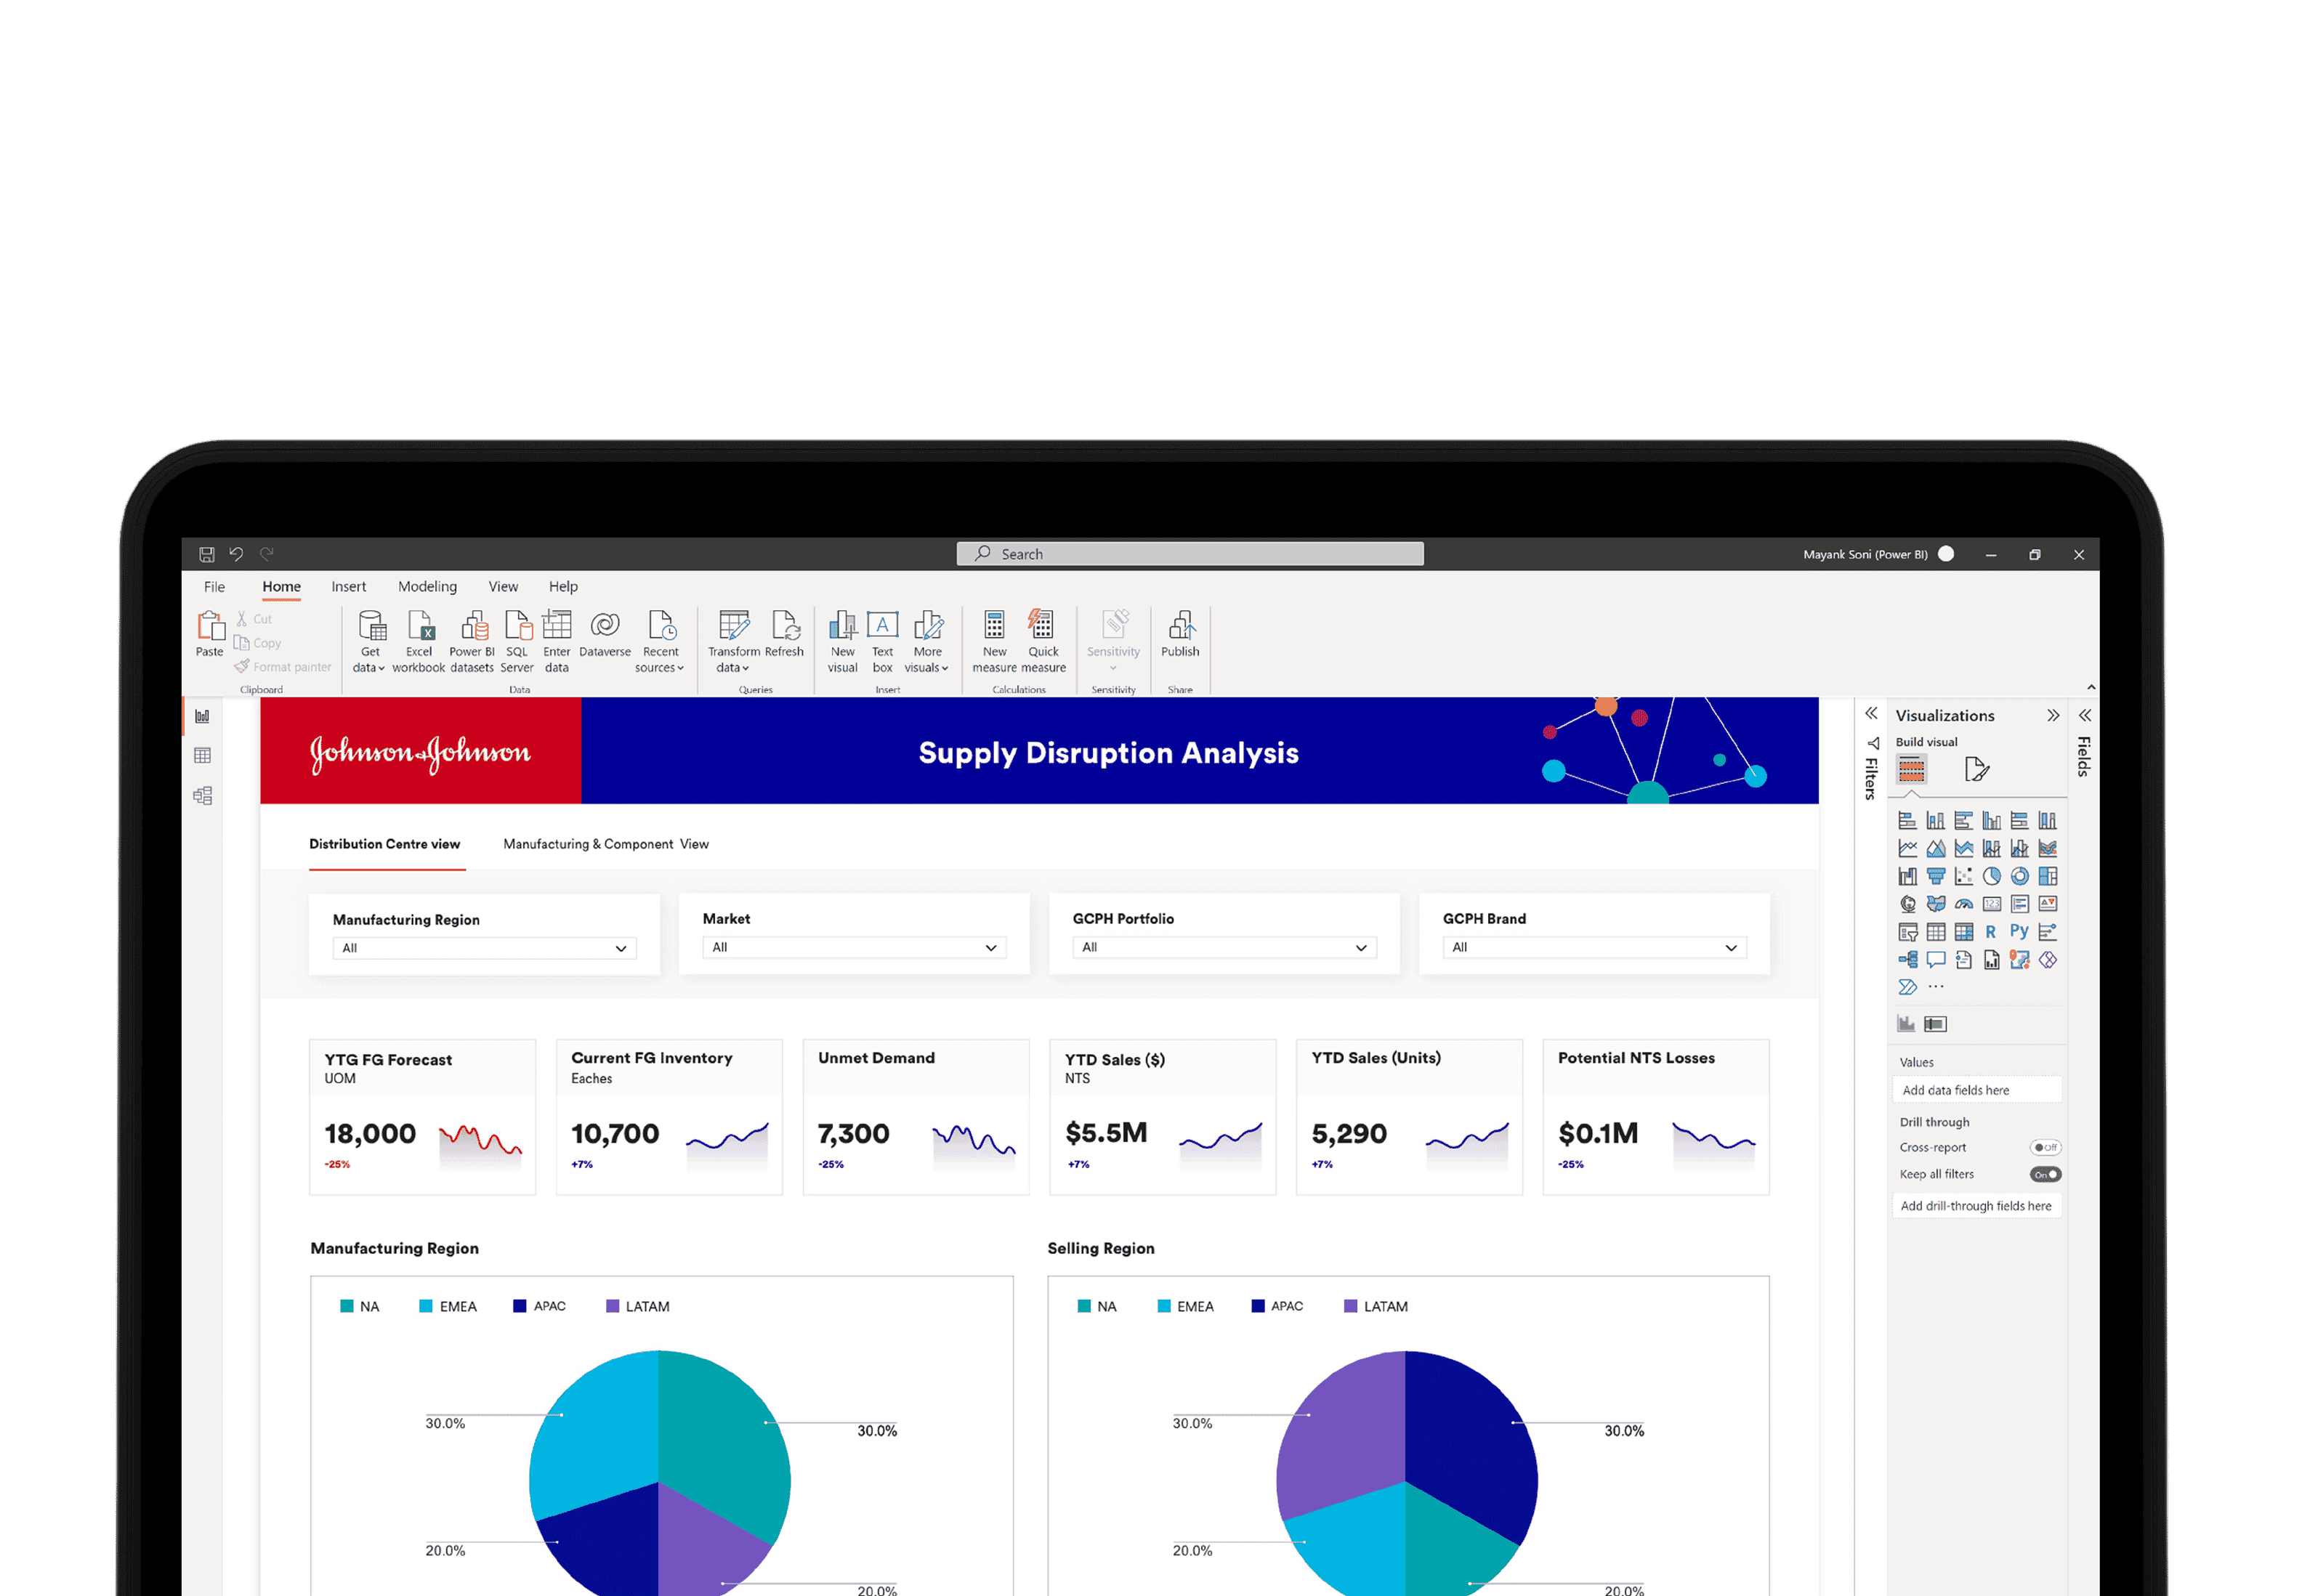2302x1596 pixels.
Task: Select the Matrix visualization
Action: (1964, 932)
